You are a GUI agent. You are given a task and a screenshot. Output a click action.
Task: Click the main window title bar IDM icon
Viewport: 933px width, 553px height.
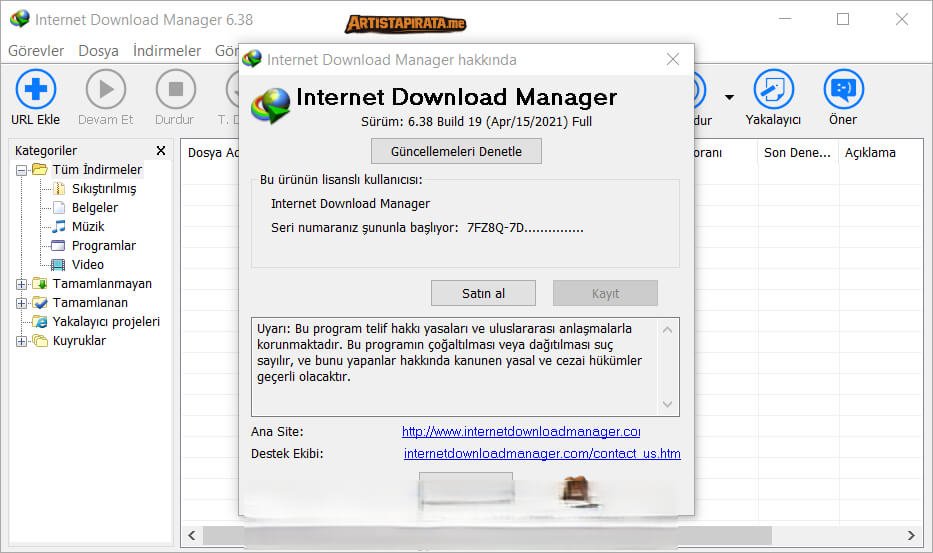coord(20,18)
